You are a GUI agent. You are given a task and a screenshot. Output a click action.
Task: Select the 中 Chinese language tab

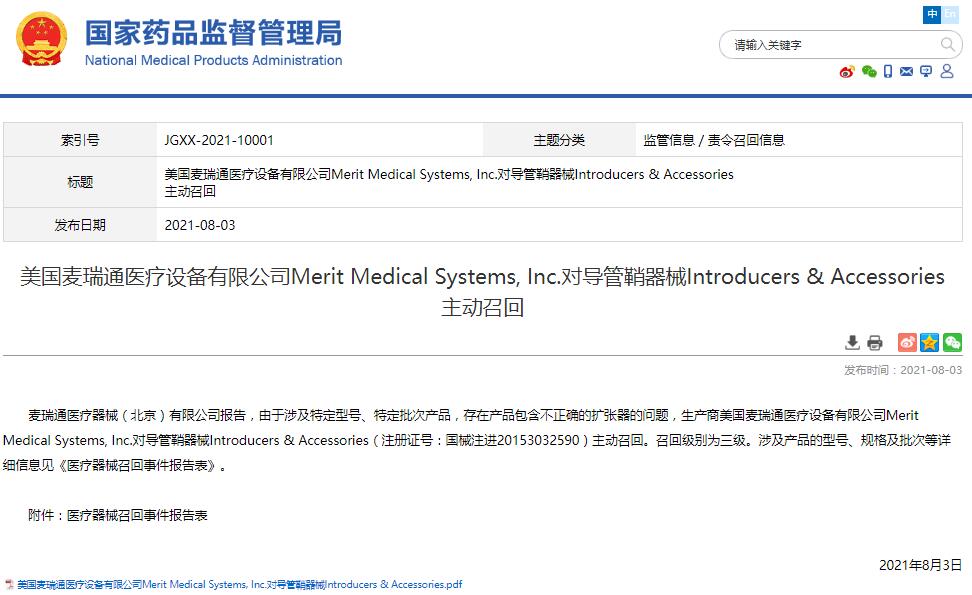coord(931,14)
